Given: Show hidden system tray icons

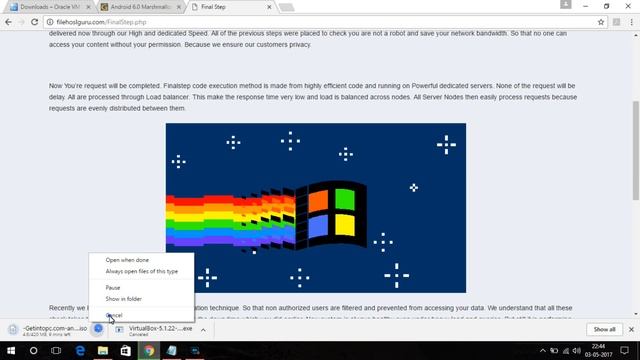Looking at the screenshot, I should (x=542, y=351).
